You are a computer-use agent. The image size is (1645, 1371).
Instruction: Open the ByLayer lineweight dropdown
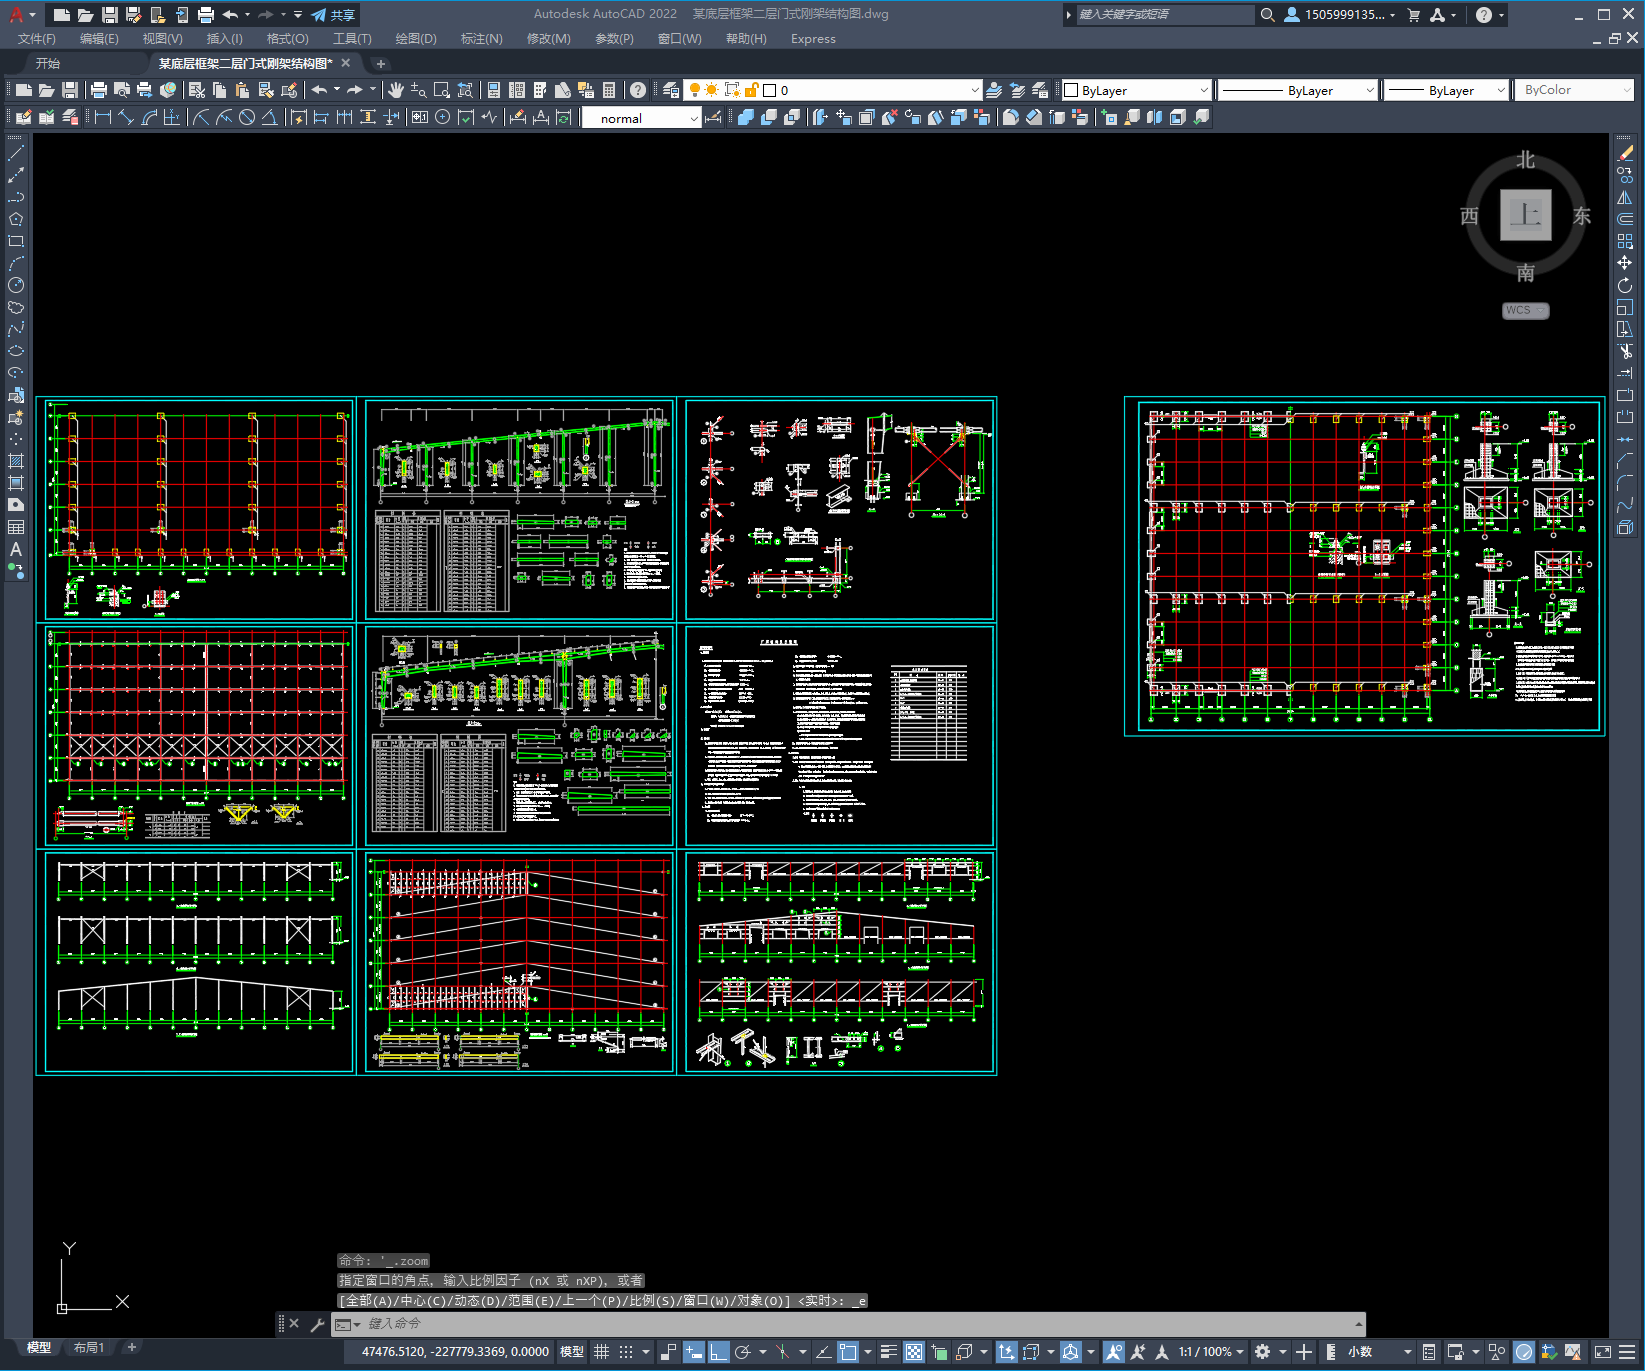pos(1446,90)
